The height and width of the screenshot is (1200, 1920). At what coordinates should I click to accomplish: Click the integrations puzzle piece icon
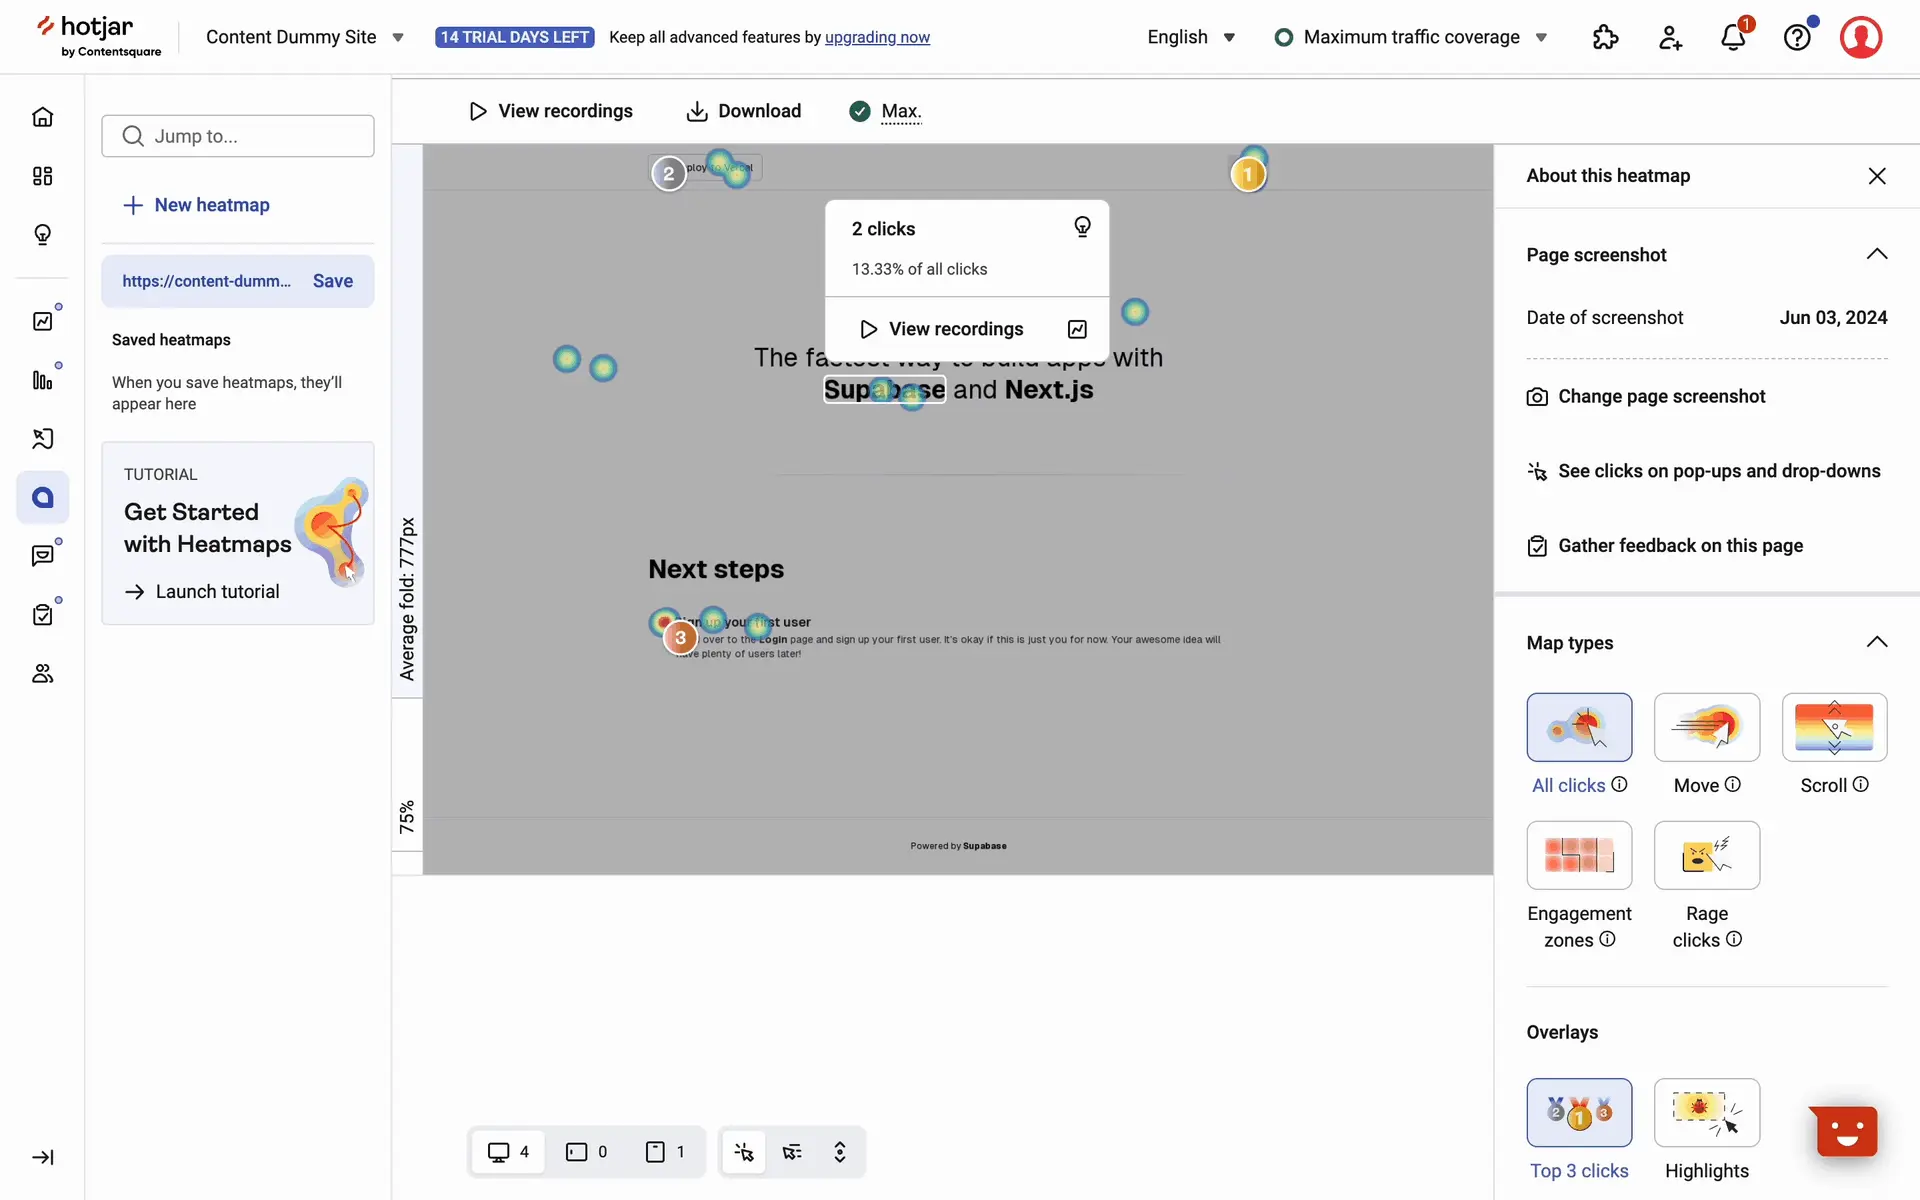(1605, 38)
